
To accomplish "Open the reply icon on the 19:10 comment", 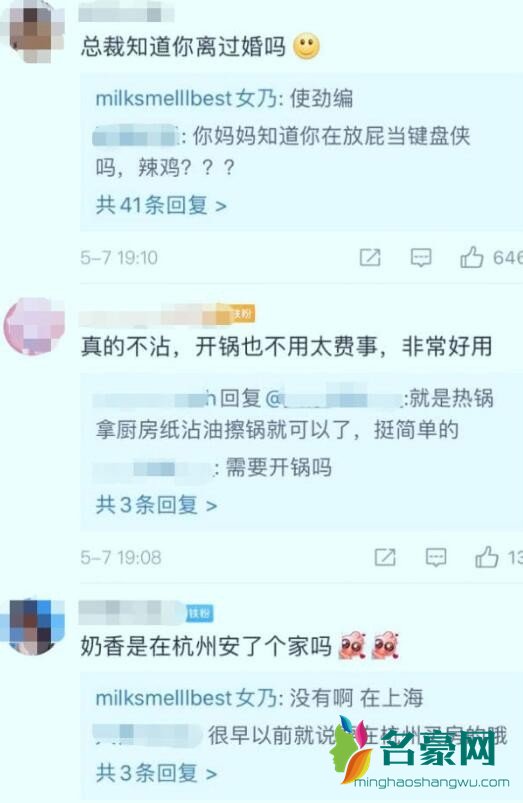I will pos(421,258).
